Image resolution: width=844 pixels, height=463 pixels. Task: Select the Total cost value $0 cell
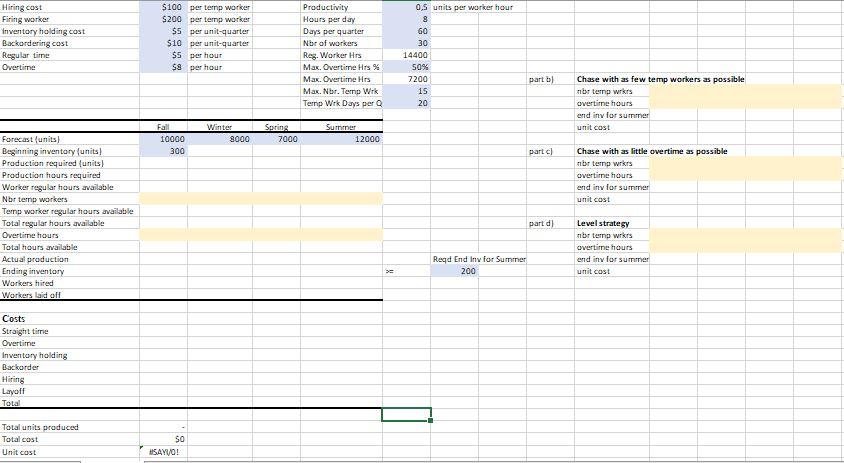pyautogui.click(x=164, y=439)
